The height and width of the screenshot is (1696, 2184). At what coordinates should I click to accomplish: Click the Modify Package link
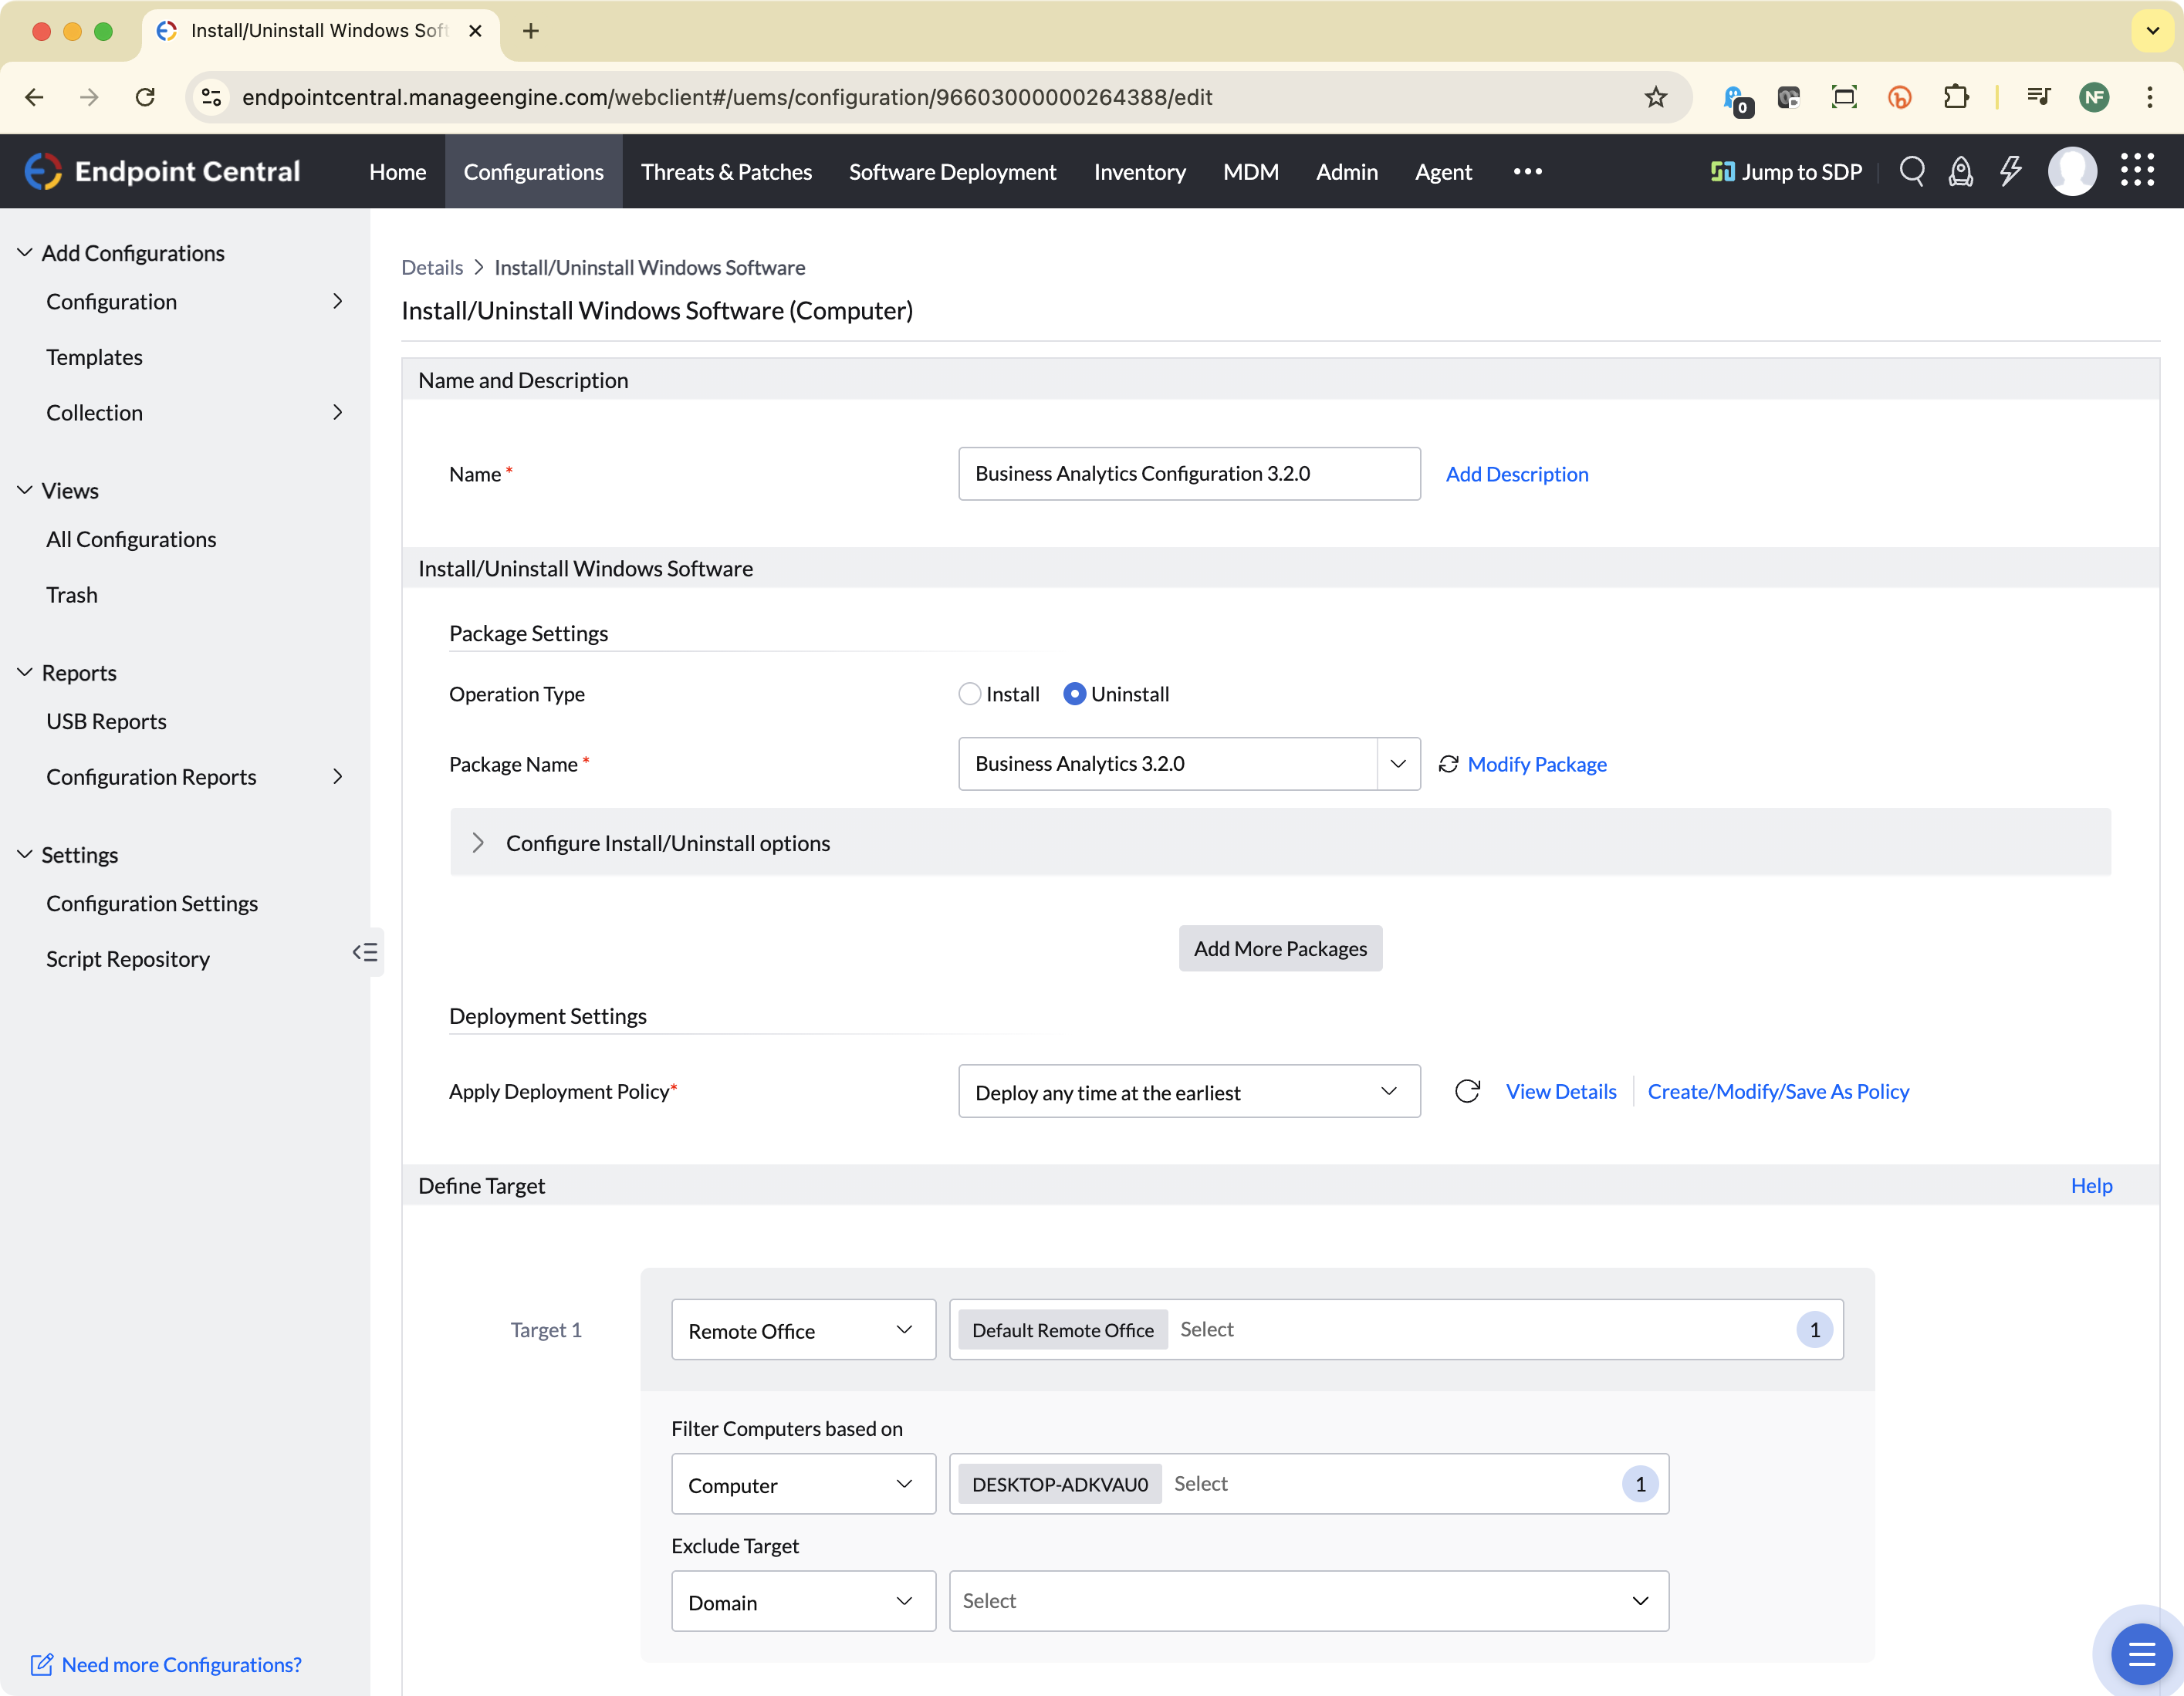(1536, 764)
